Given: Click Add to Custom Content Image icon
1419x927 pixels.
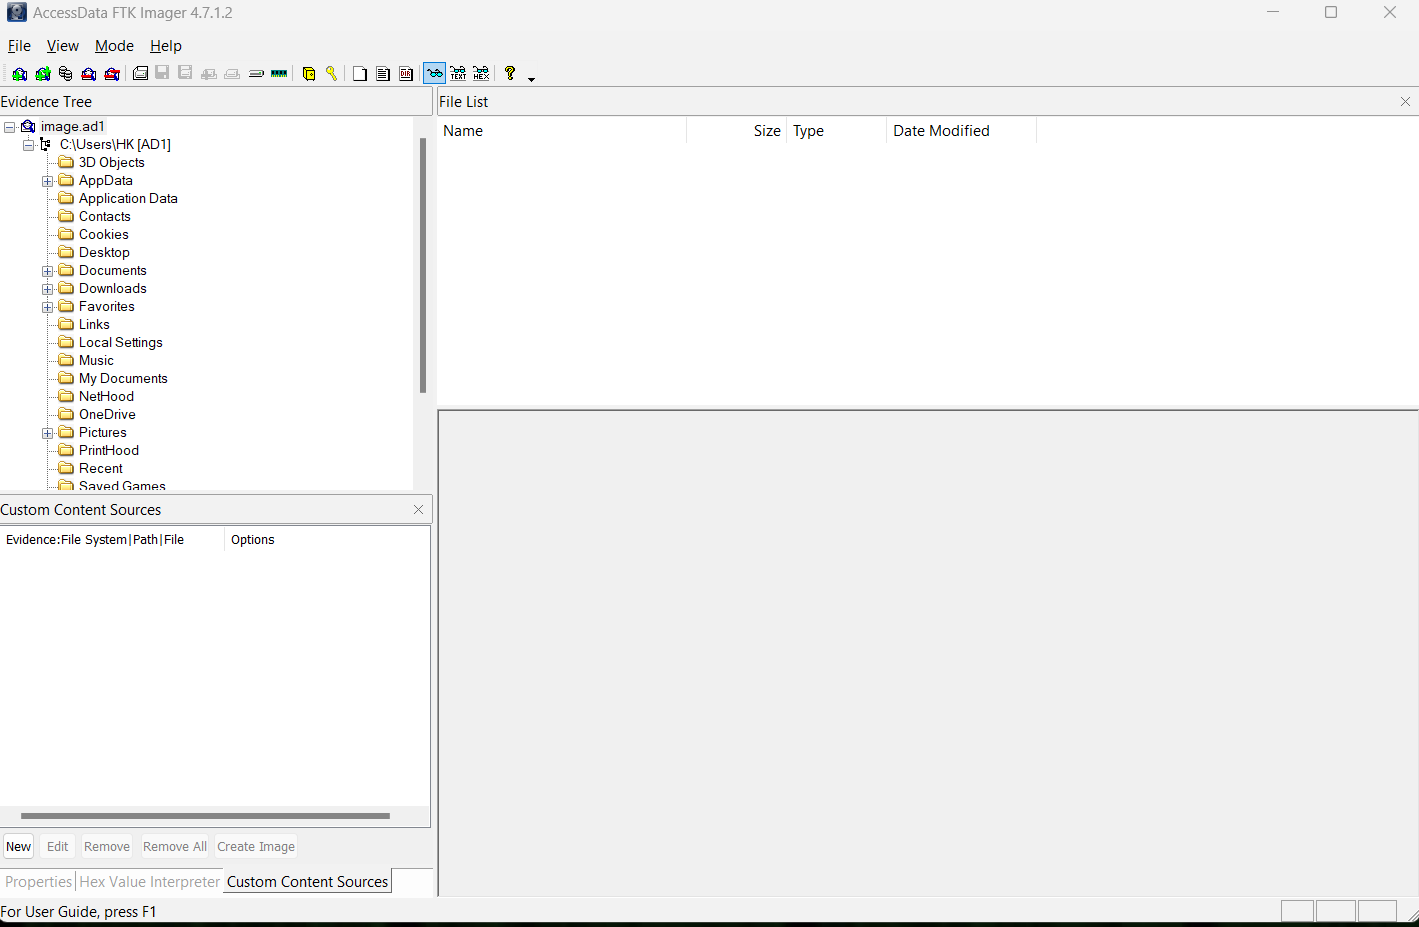Looking at the screenshot, I should click(x=209, y=74).
